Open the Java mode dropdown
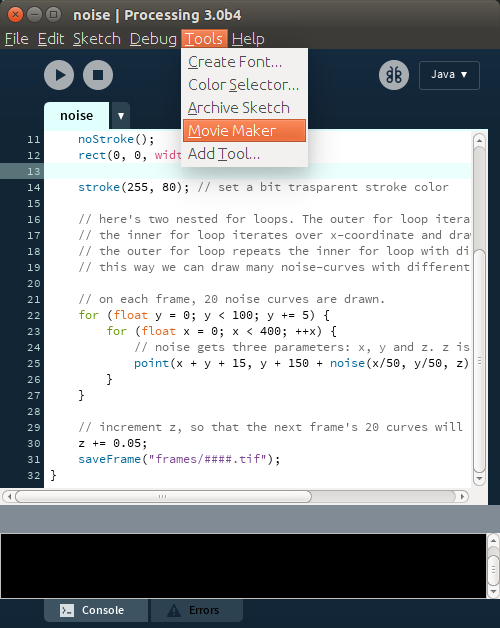 click(x=449, y=75)
